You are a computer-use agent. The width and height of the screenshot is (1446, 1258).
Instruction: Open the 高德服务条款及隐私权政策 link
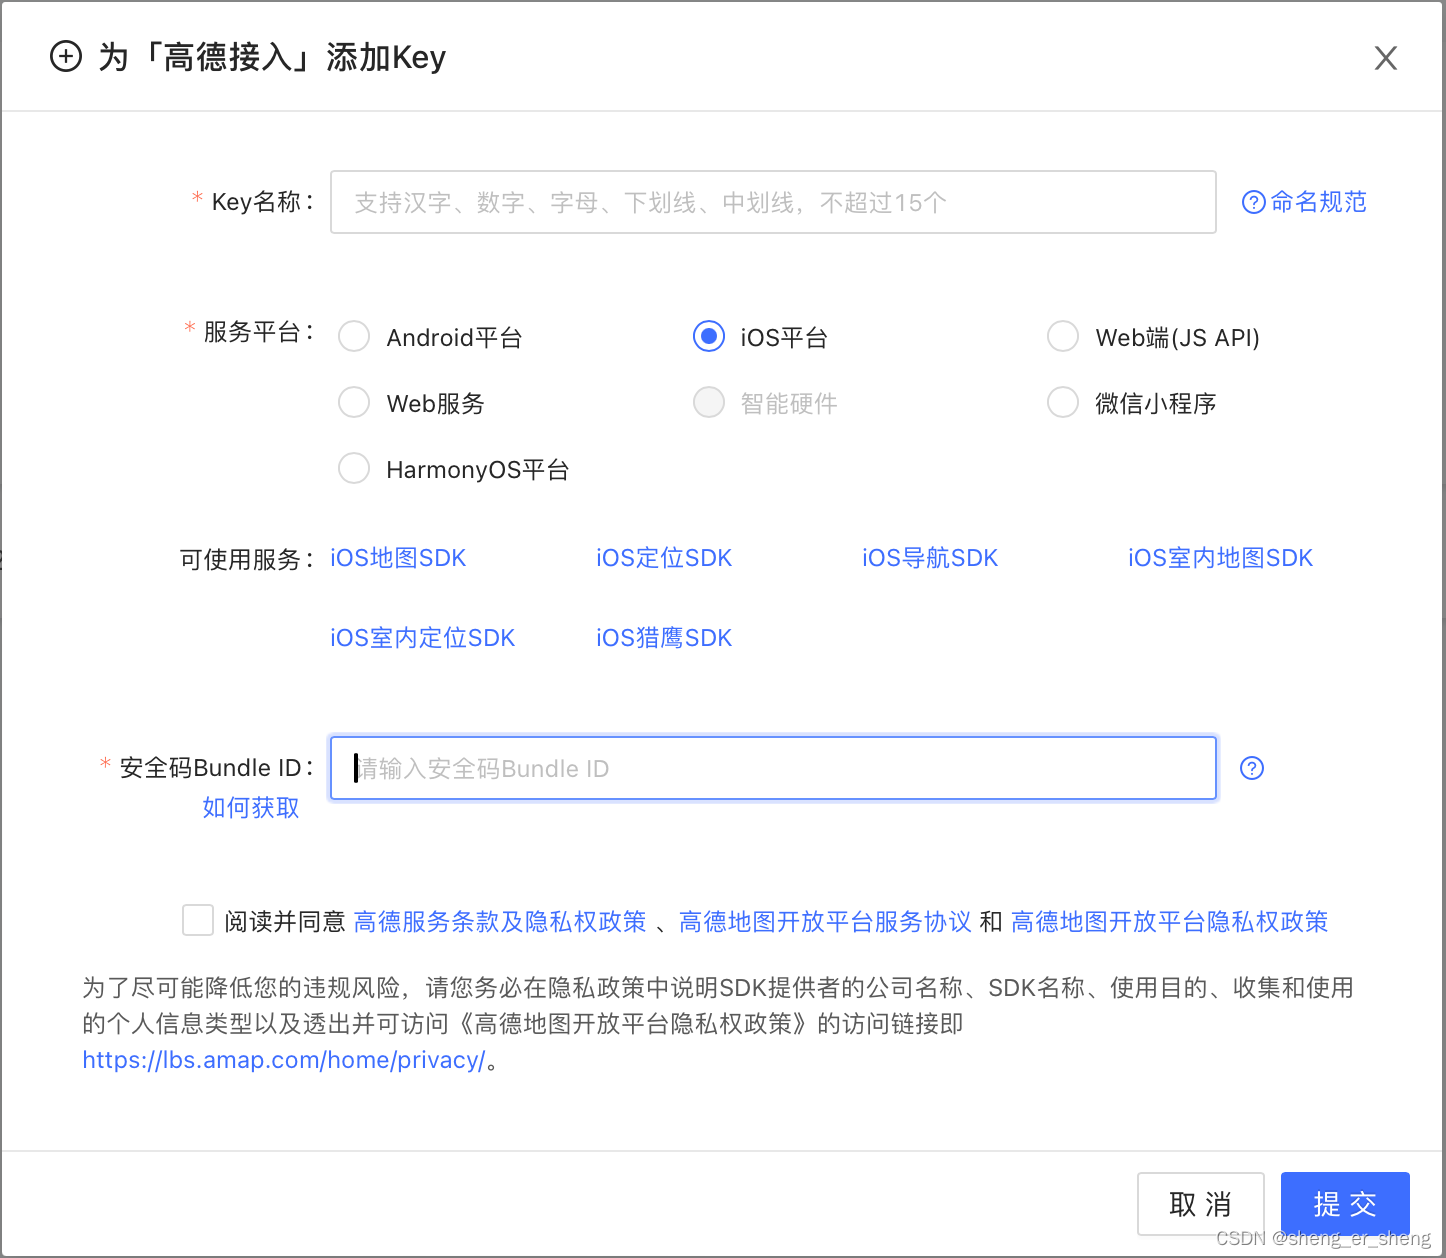(500, 922)
